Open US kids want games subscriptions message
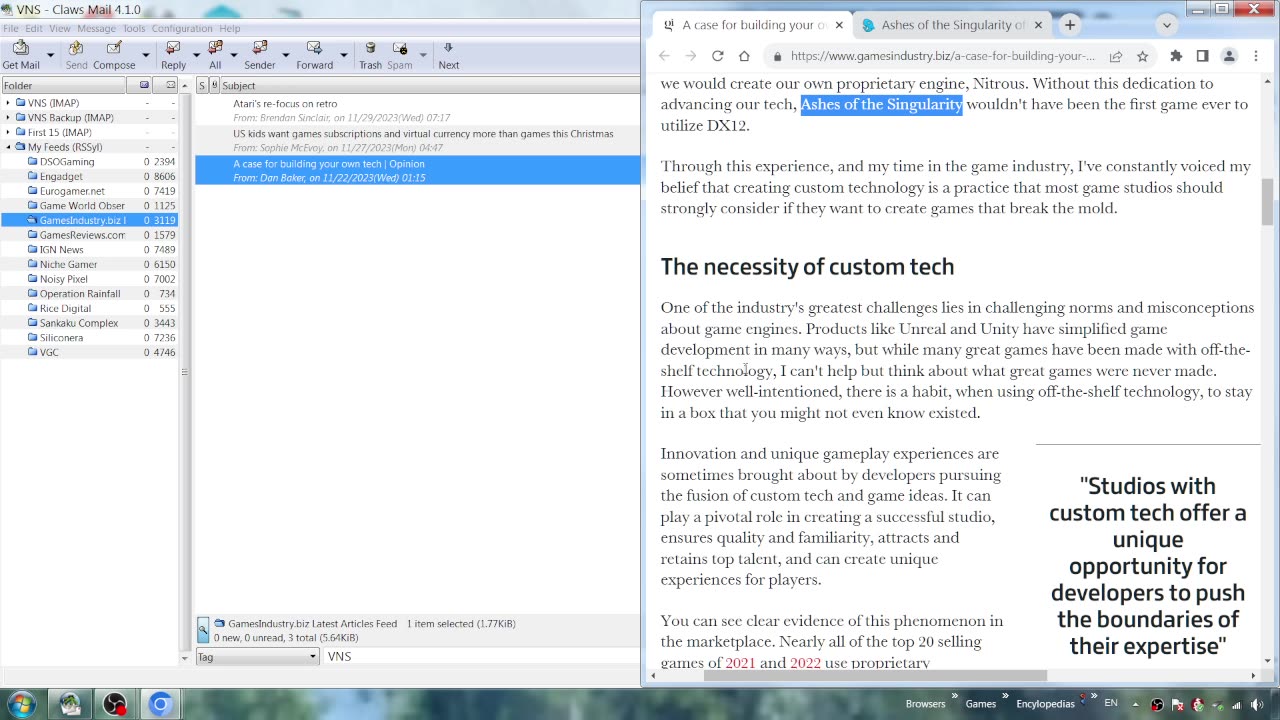Image resolution: width=1280 pixels, height=720 pixels. (x=417, y=141)
